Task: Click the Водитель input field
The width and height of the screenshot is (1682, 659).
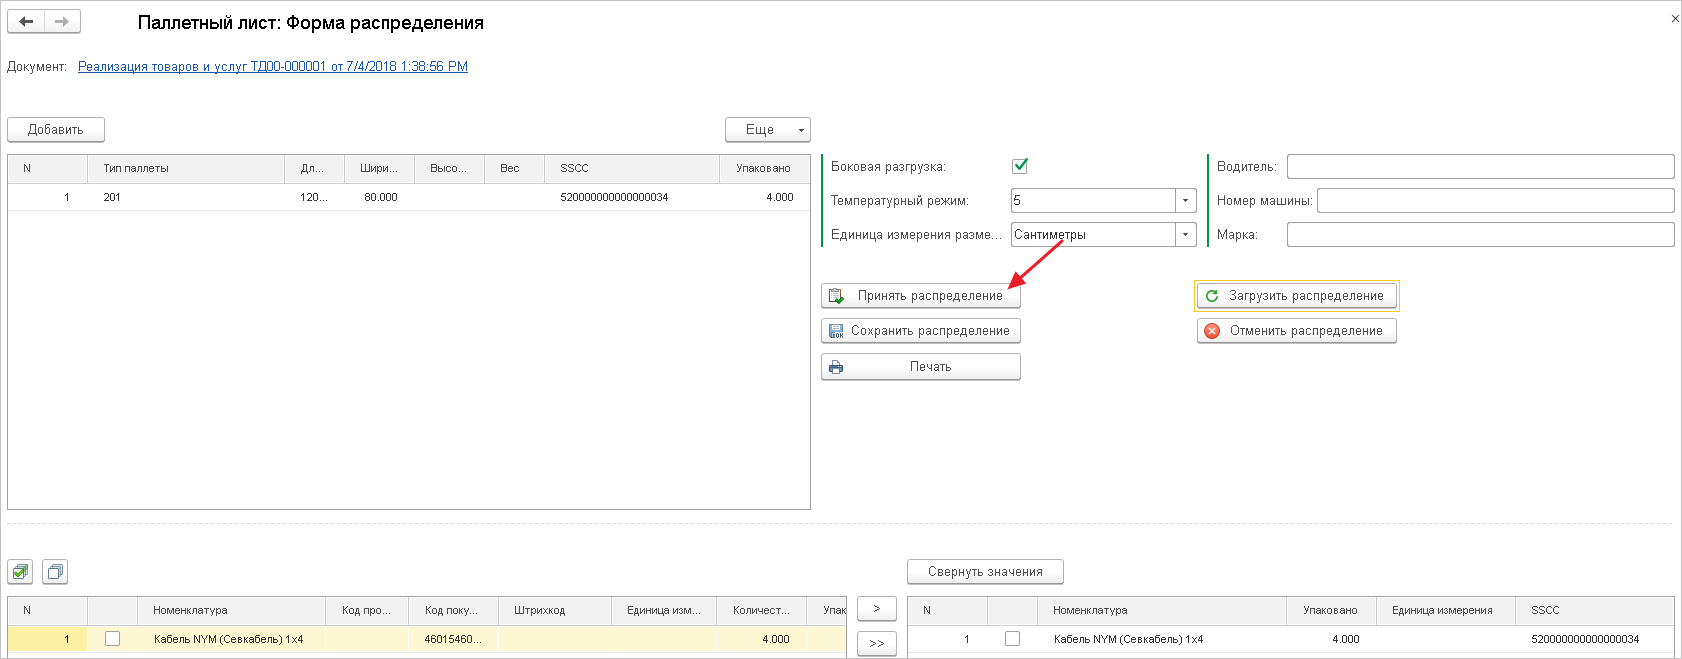Action: click(x=1480, y=167)
